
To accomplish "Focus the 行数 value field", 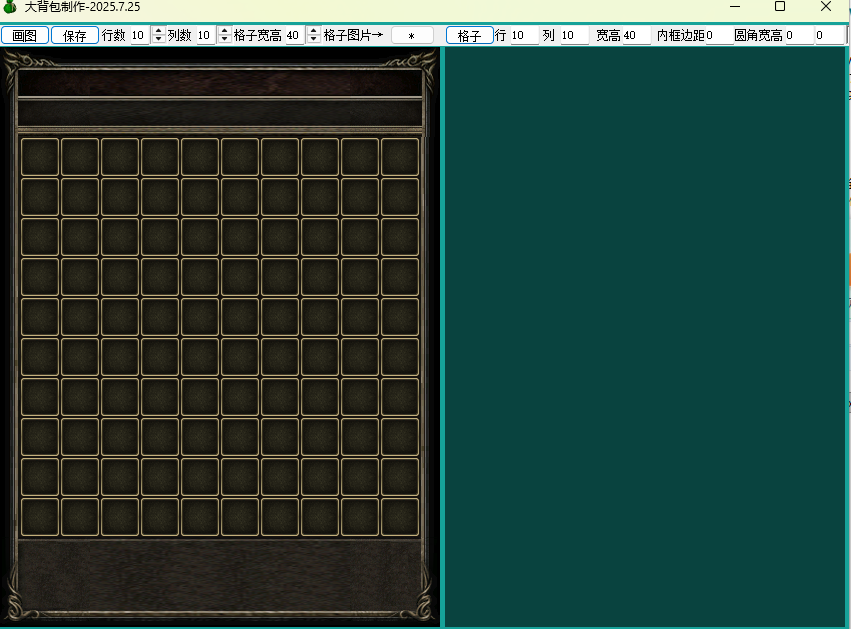I will [x=140, y=35].
